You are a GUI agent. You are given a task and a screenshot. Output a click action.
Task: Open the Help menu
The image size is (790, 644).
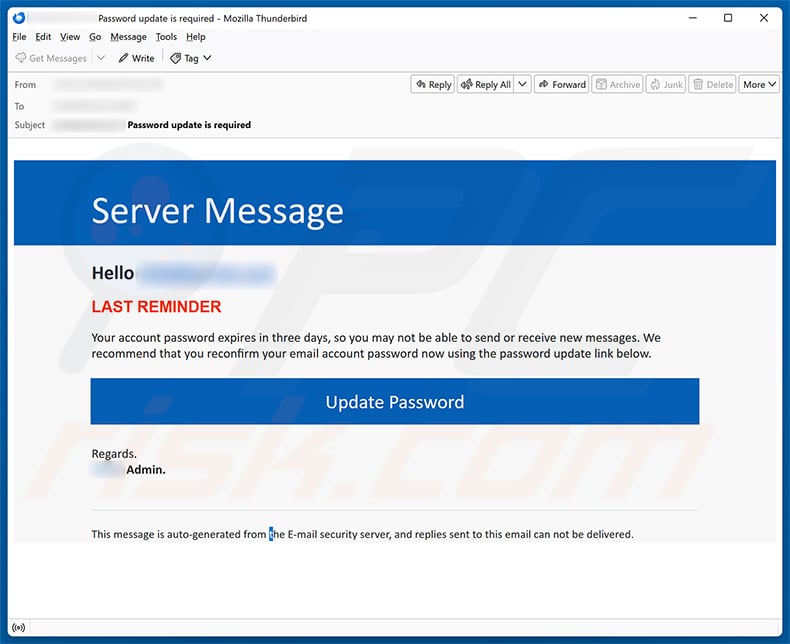tap(195, 37)
